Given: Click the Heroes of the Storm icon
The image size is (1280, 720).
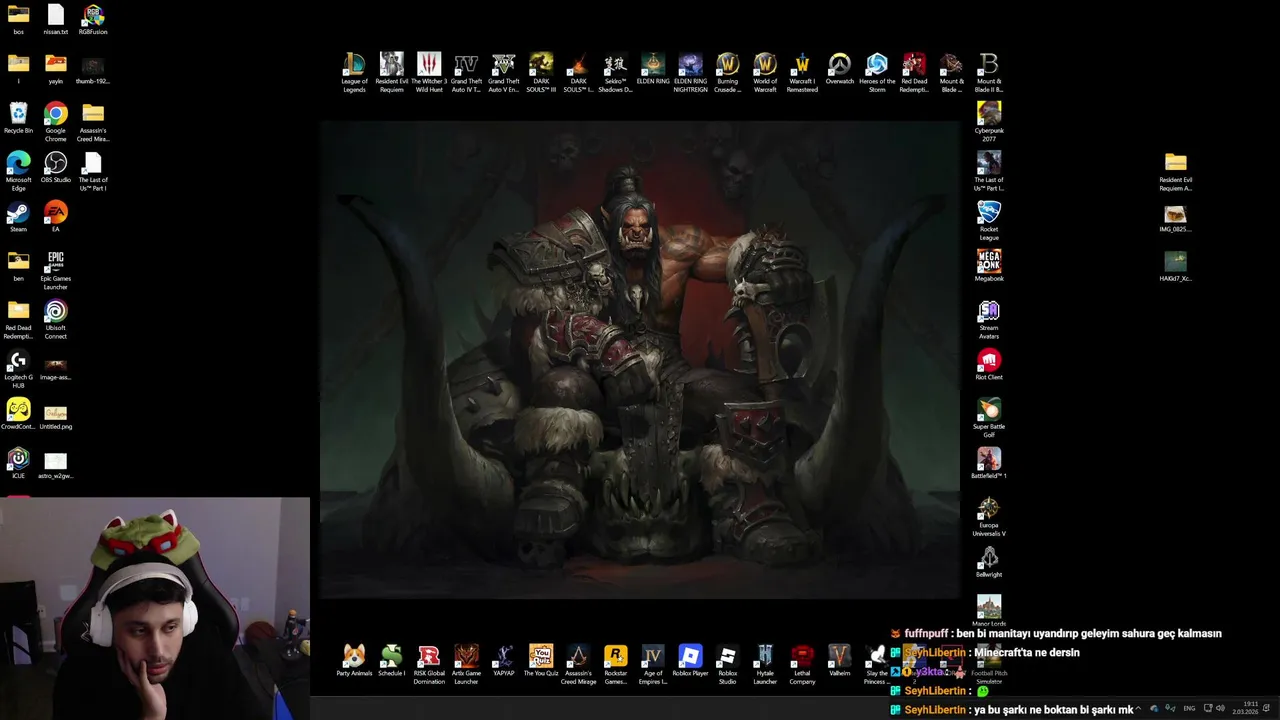Looking at the screenshot, I should tap(877, 72).
